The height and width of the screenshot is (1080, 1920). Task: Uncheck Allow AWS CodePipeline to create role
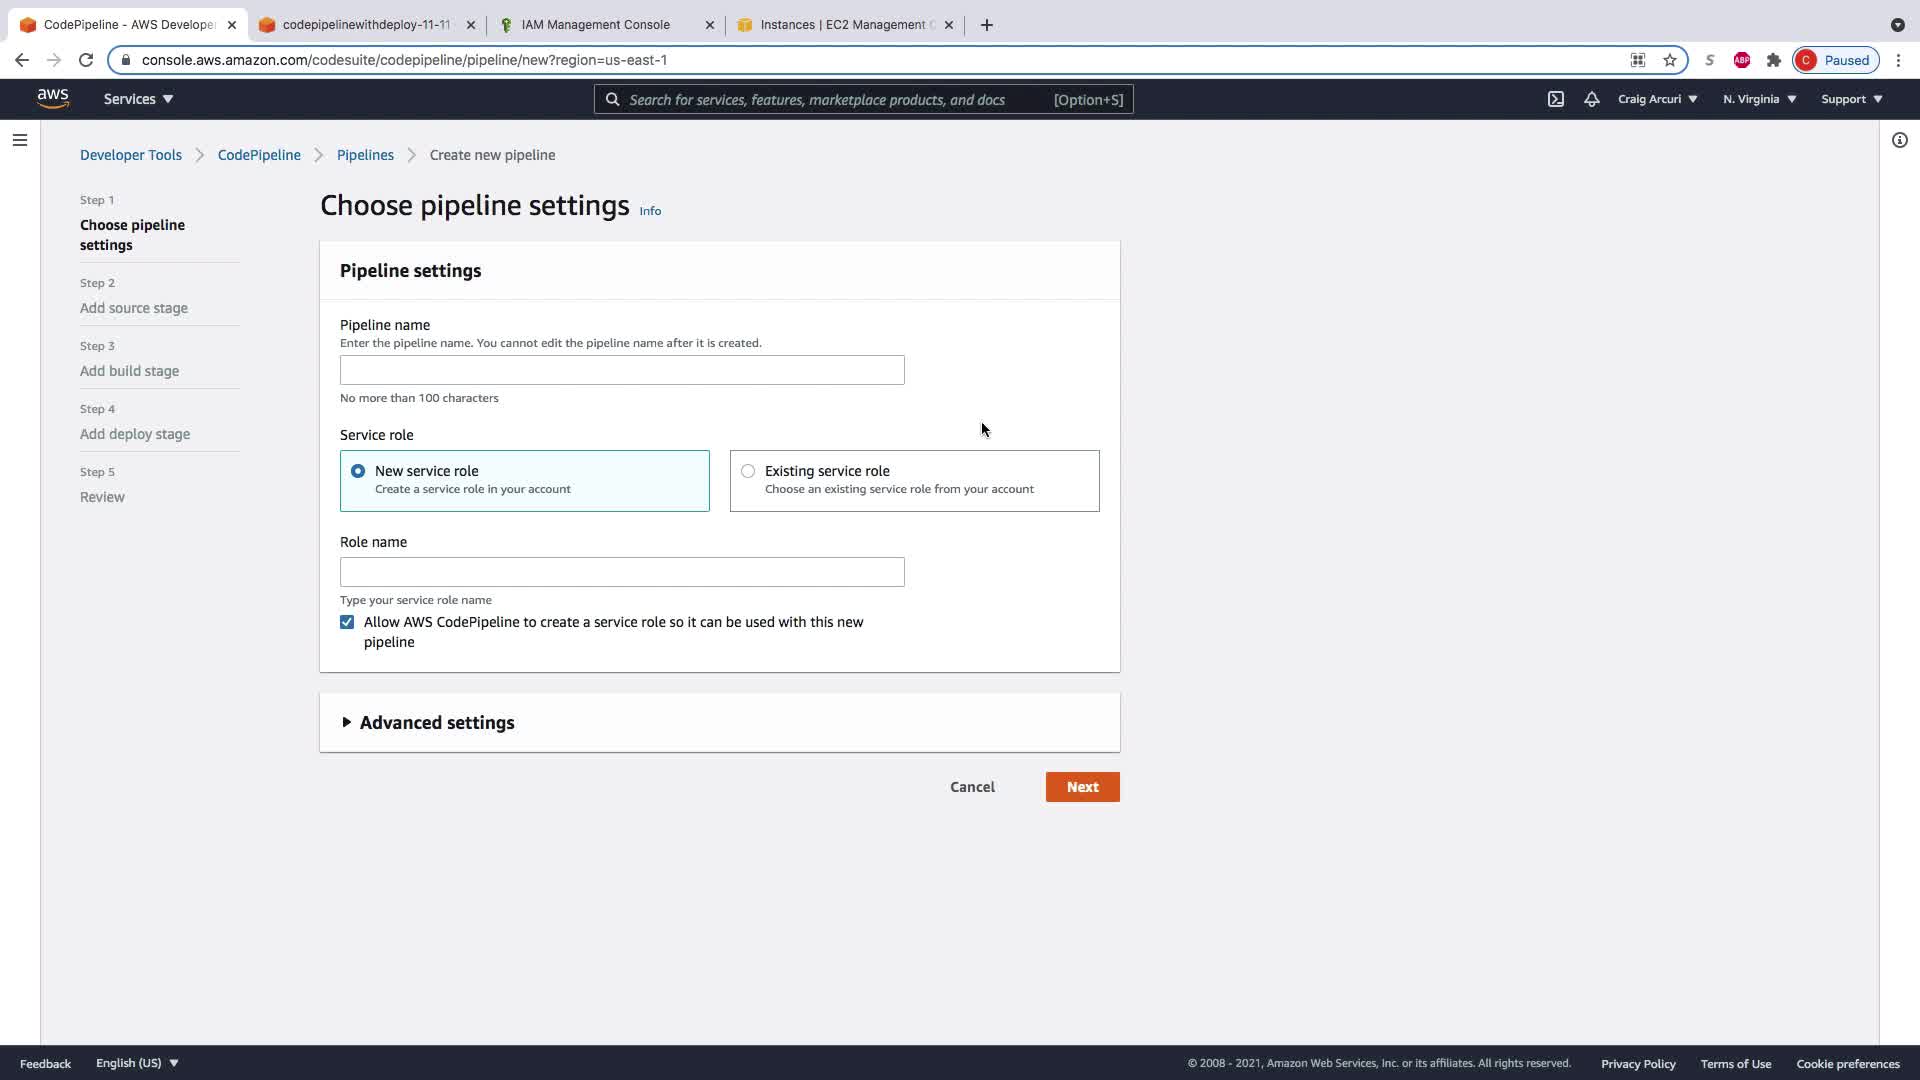[347, 622]
